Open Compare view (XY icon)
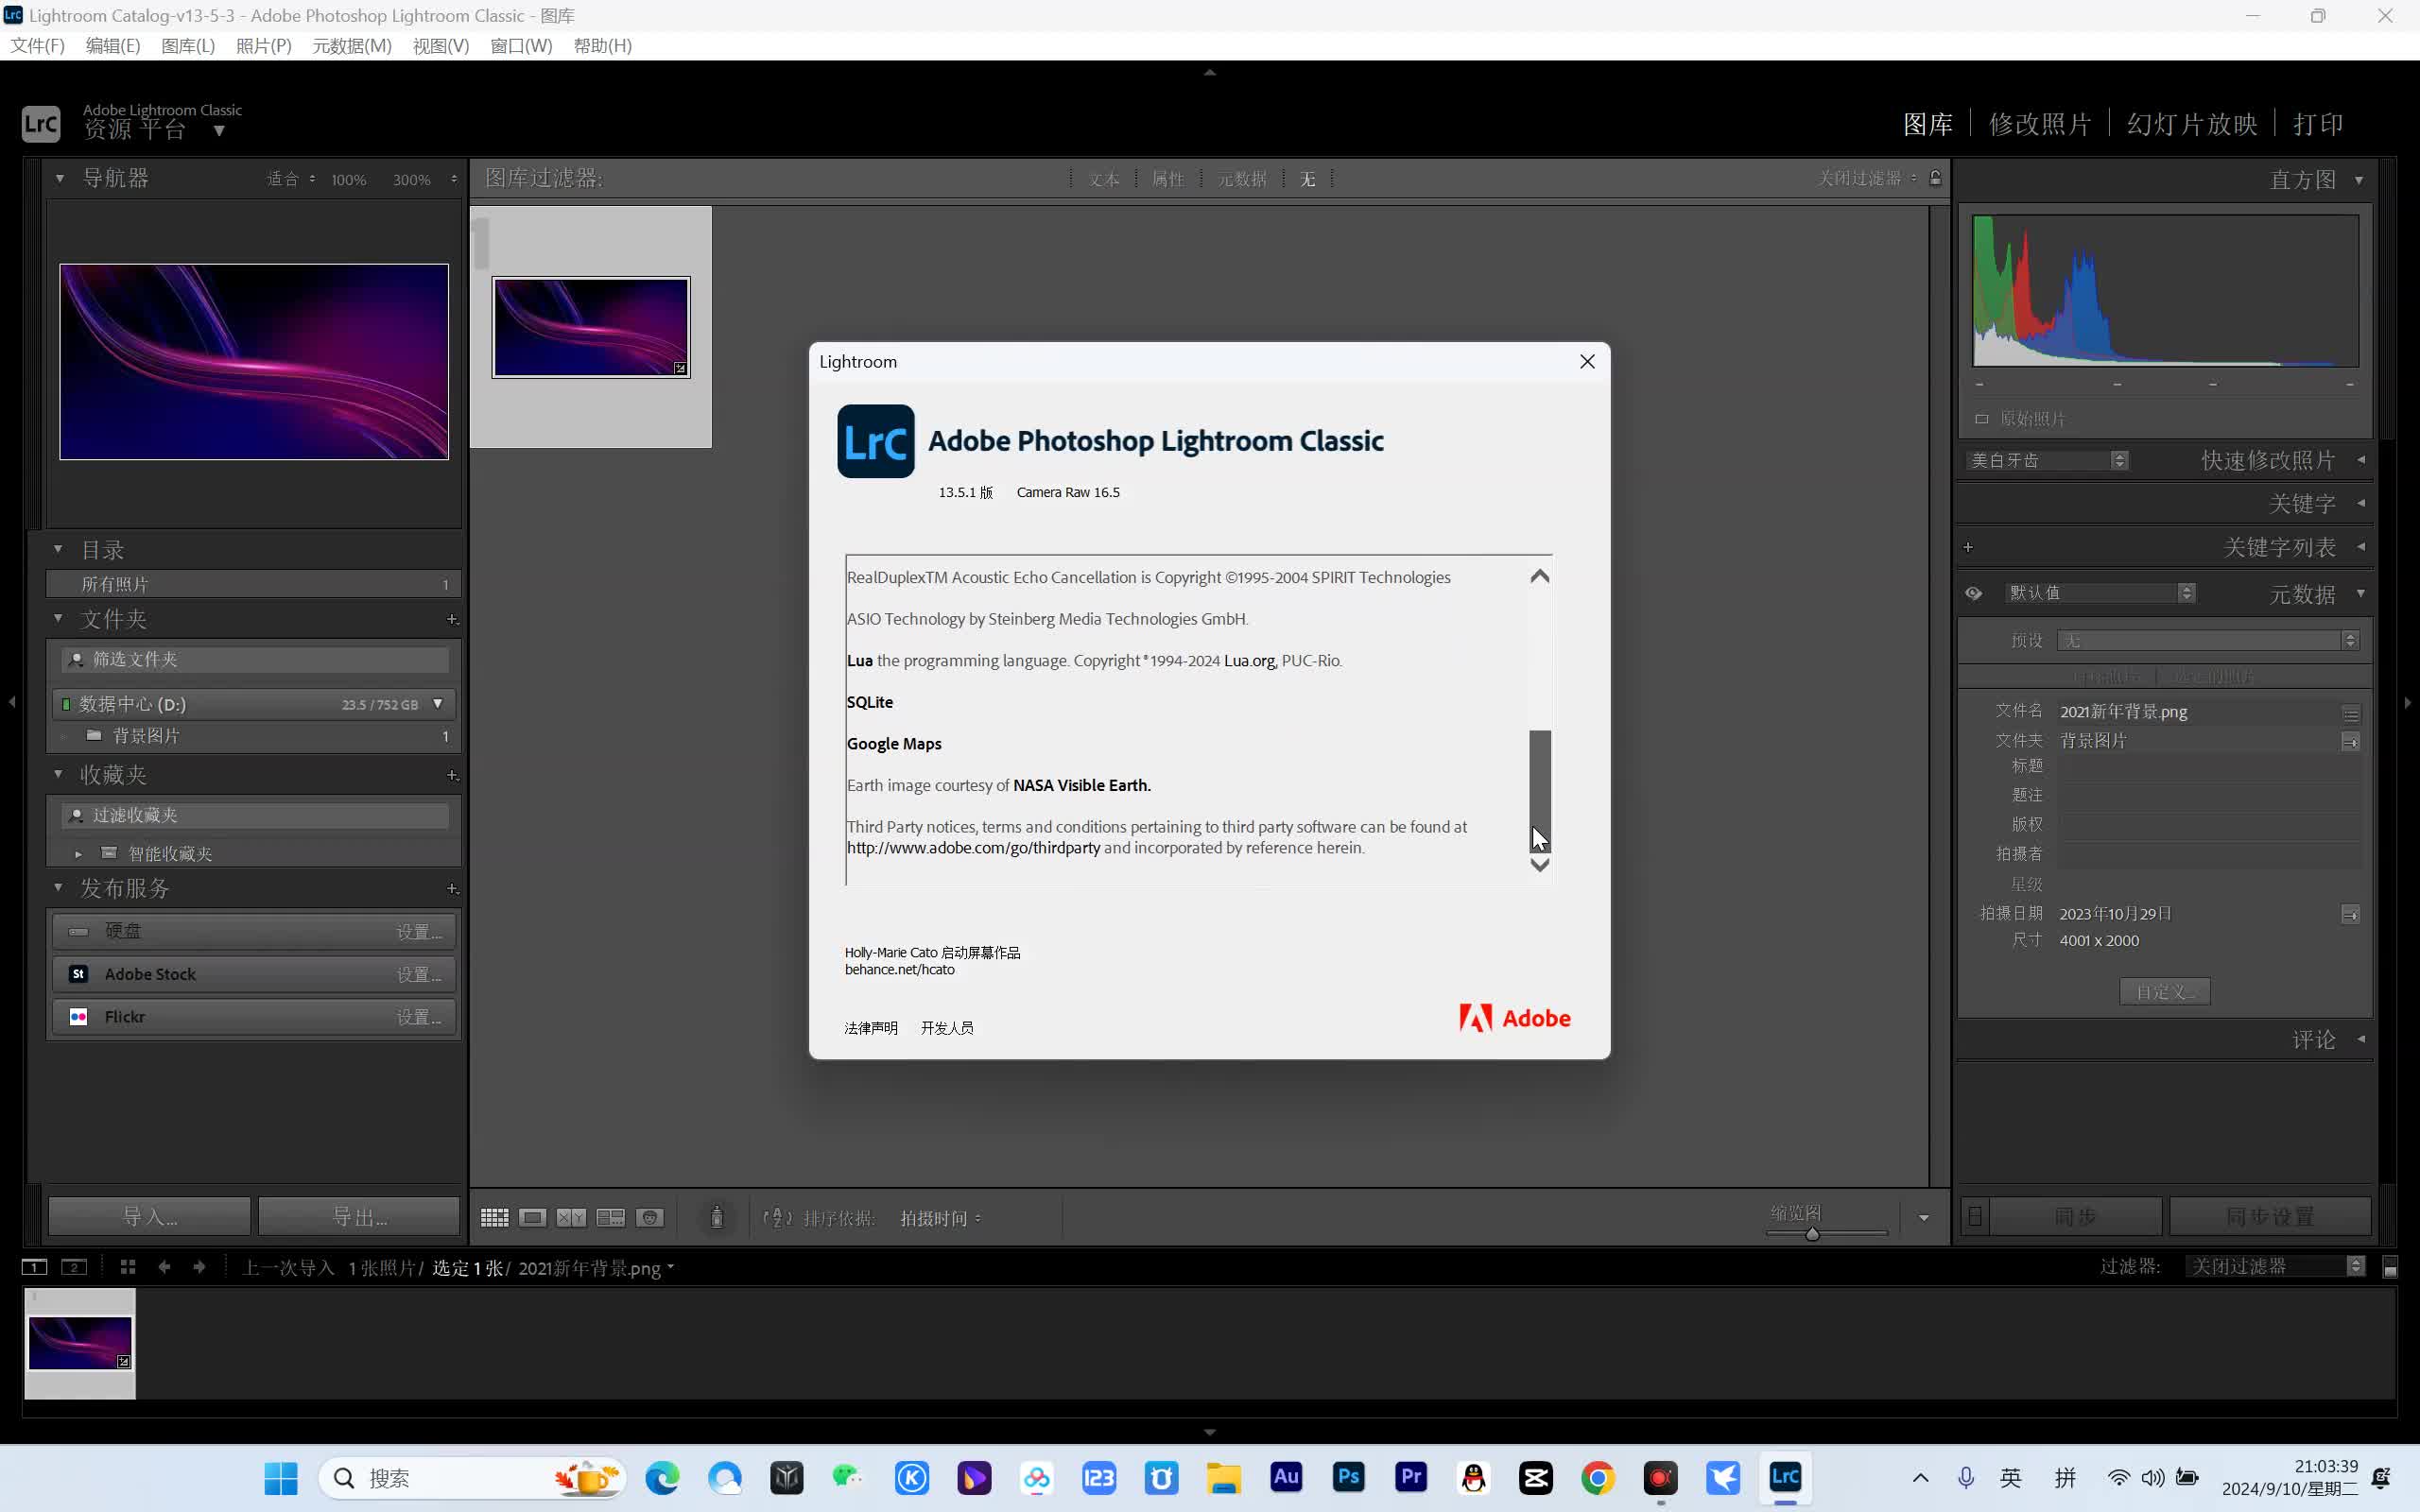Viewport: 2420px width, 1512px height. tap(571, 1217)
